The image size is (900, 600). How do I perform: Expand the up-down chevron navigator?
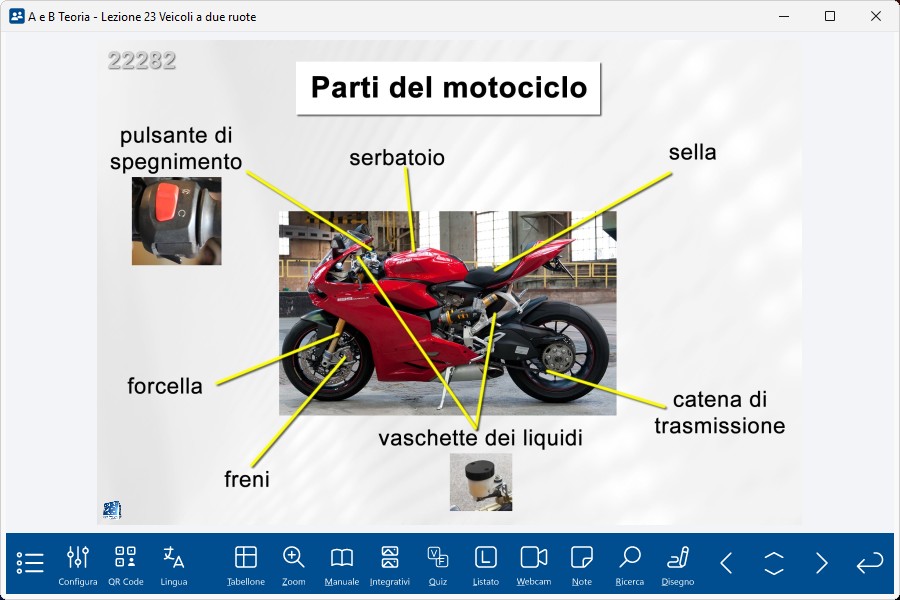(774, 563)
